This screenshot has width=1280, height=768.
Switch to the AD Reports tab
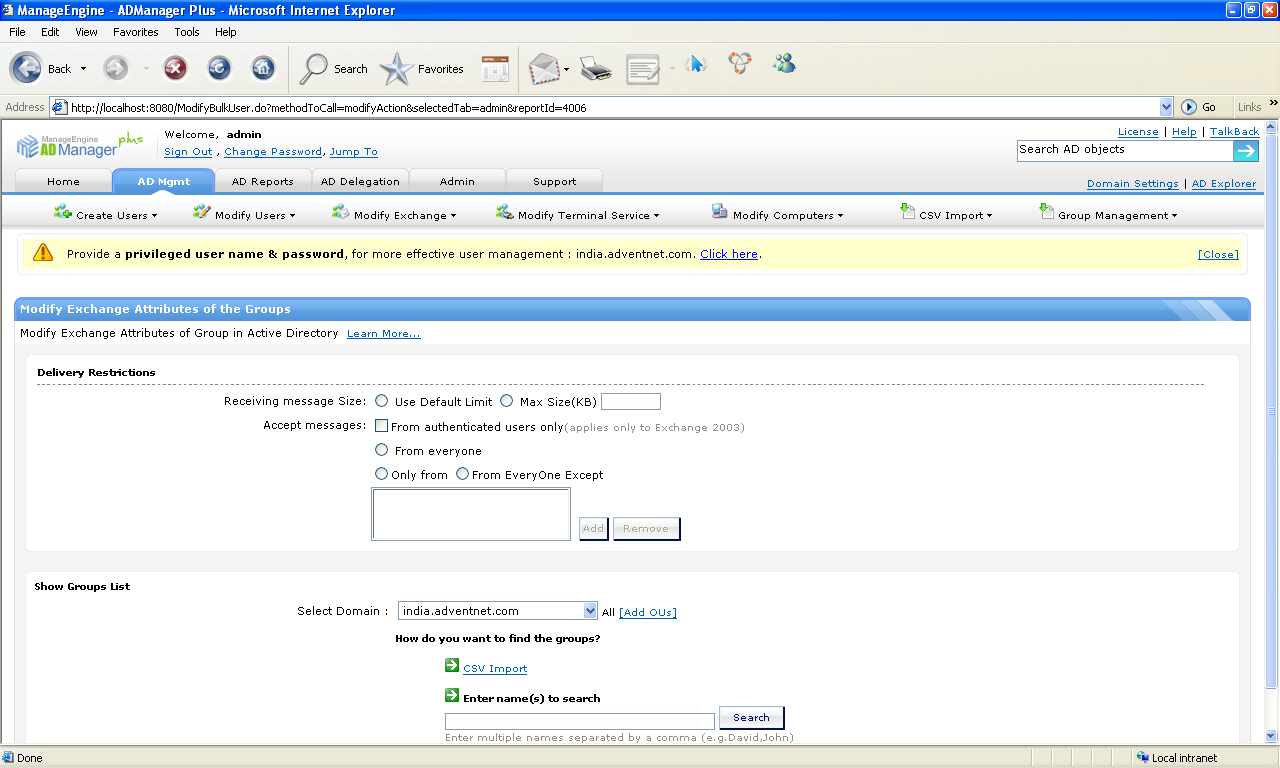[262, 181]
